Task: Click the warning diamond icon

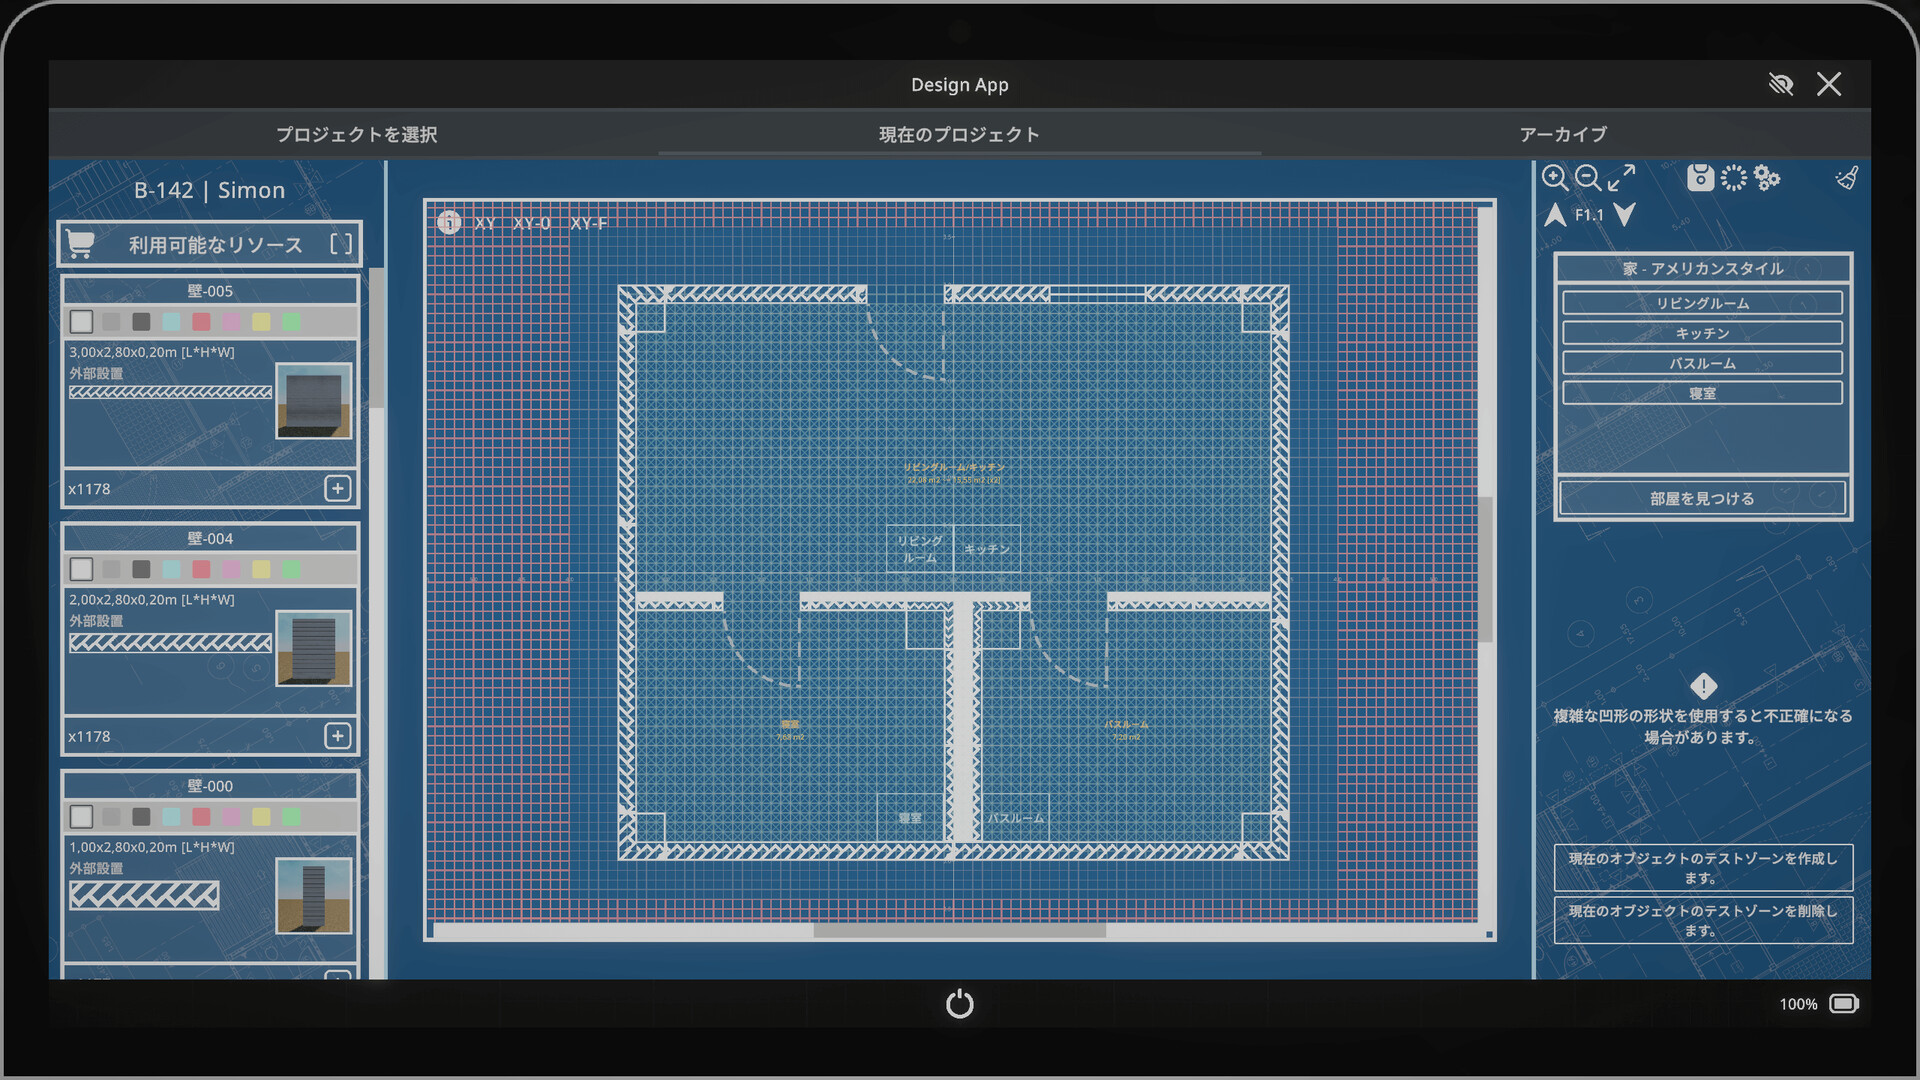Action: 1703,686
